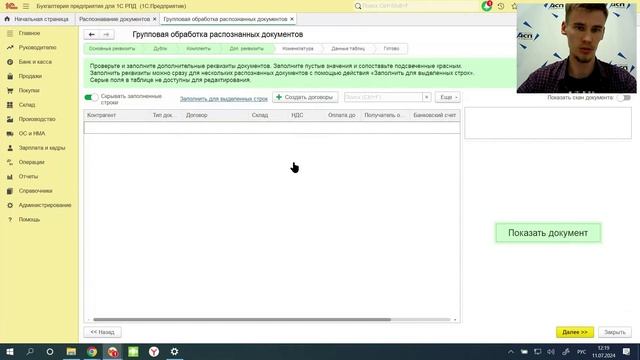Click the Далее >> button
Screen dimensions: 640x360
click(x=575, y=332)
